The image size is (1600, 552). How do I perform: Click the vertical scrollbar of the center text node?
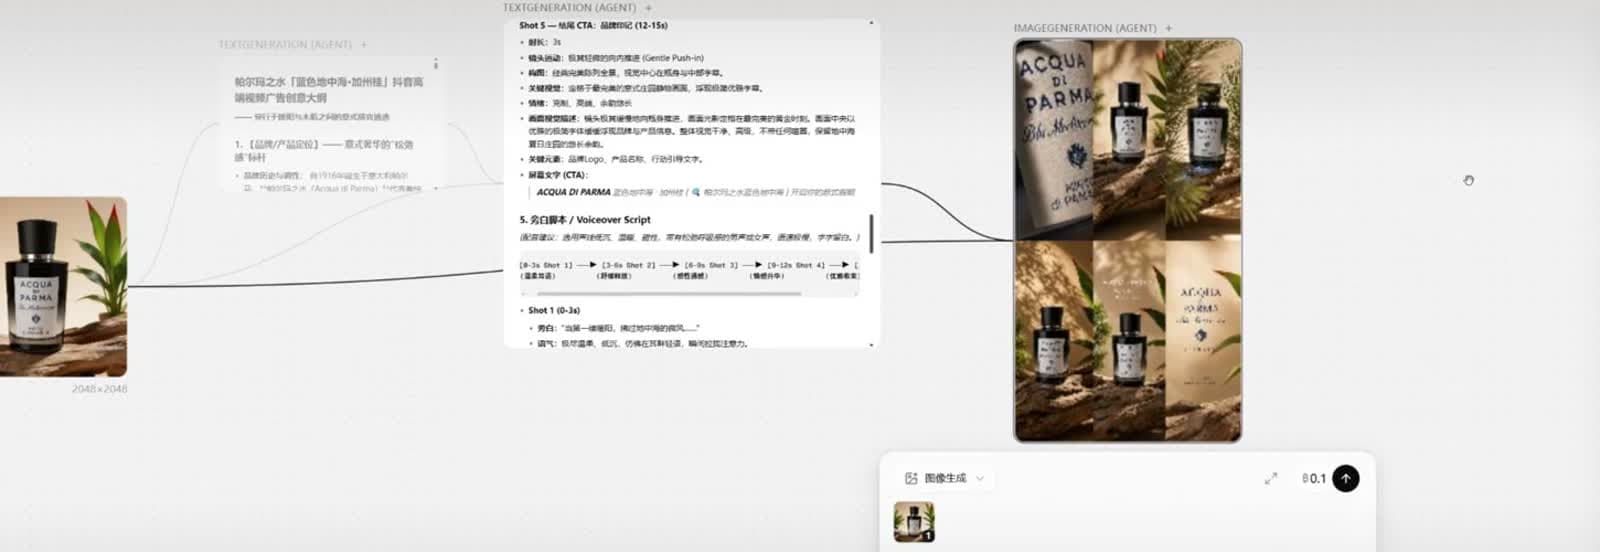(871, 233)
